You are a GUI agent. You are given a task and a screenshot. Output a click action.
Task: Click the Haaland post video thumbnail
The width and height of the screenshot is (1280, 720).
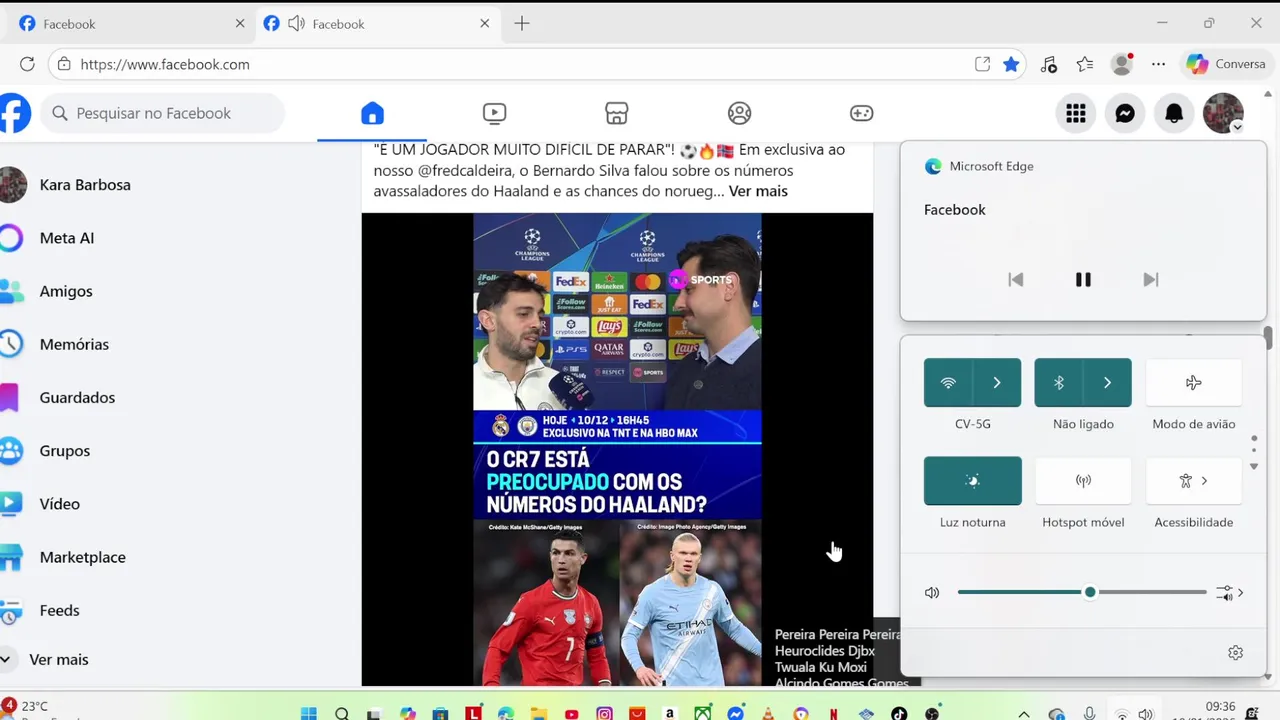point(617,449)
